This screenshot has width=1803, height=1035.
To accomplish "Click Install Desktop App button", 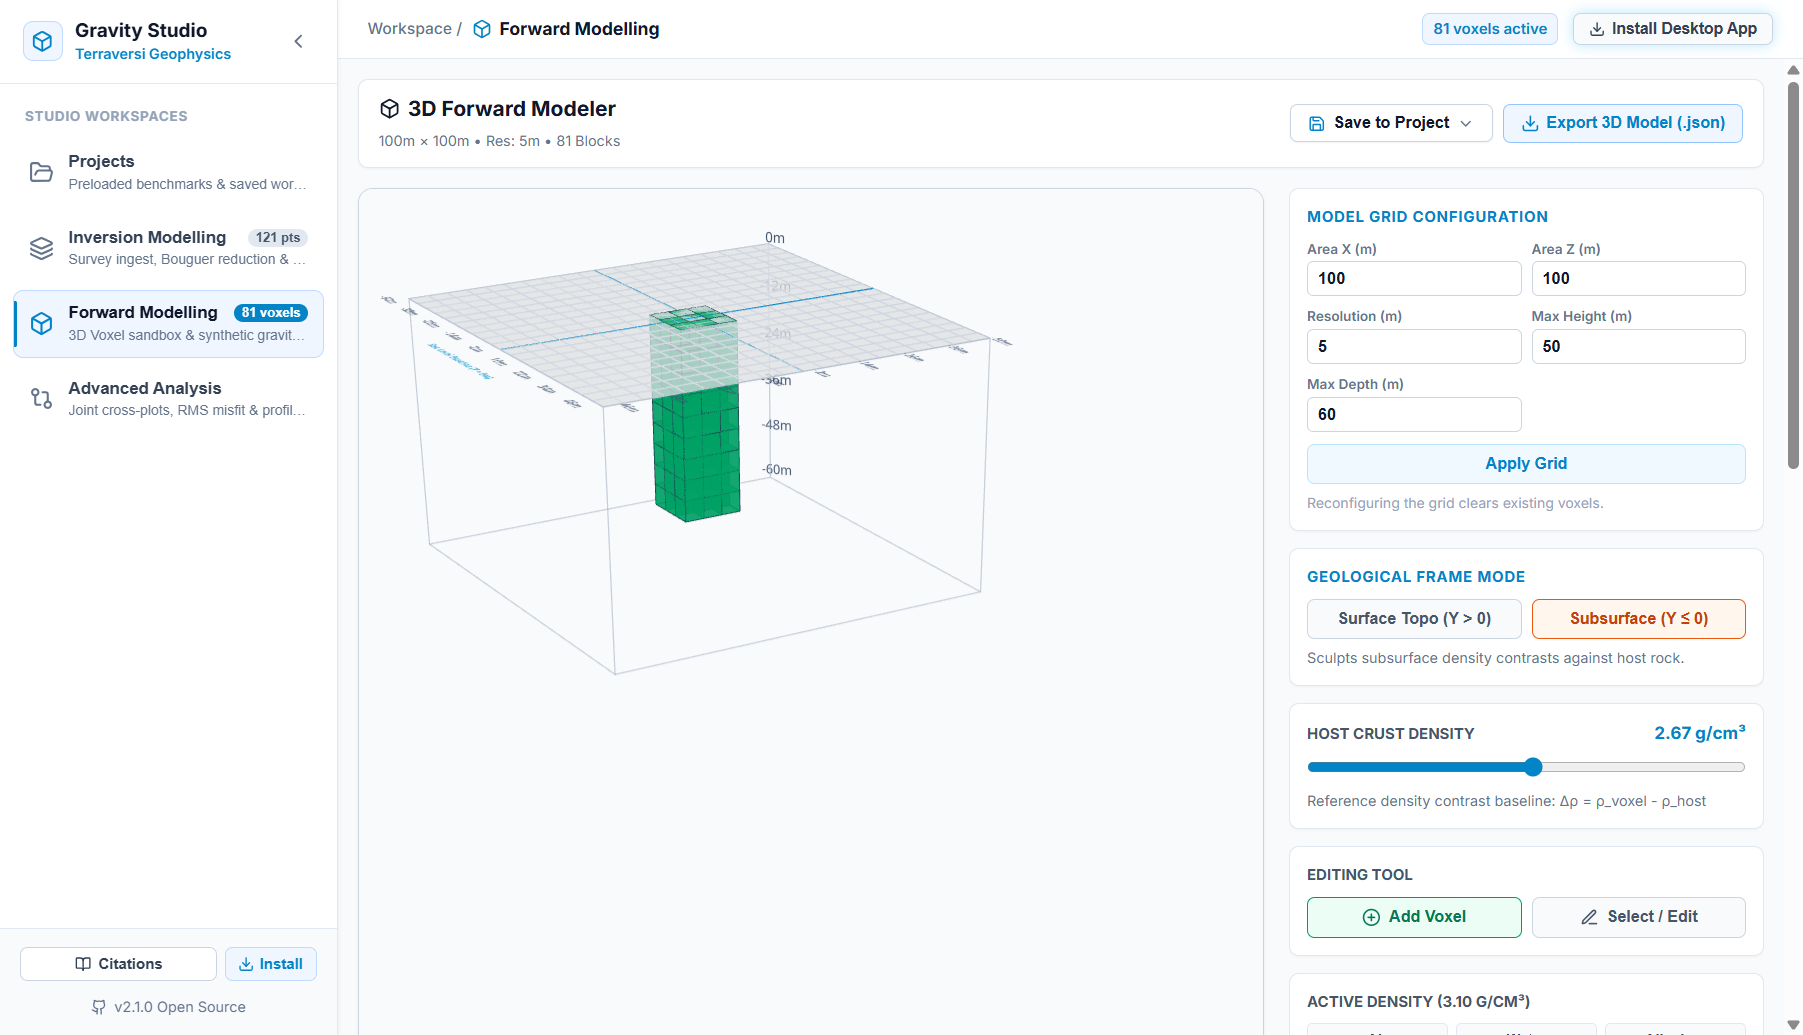I will coord(1672,29).
